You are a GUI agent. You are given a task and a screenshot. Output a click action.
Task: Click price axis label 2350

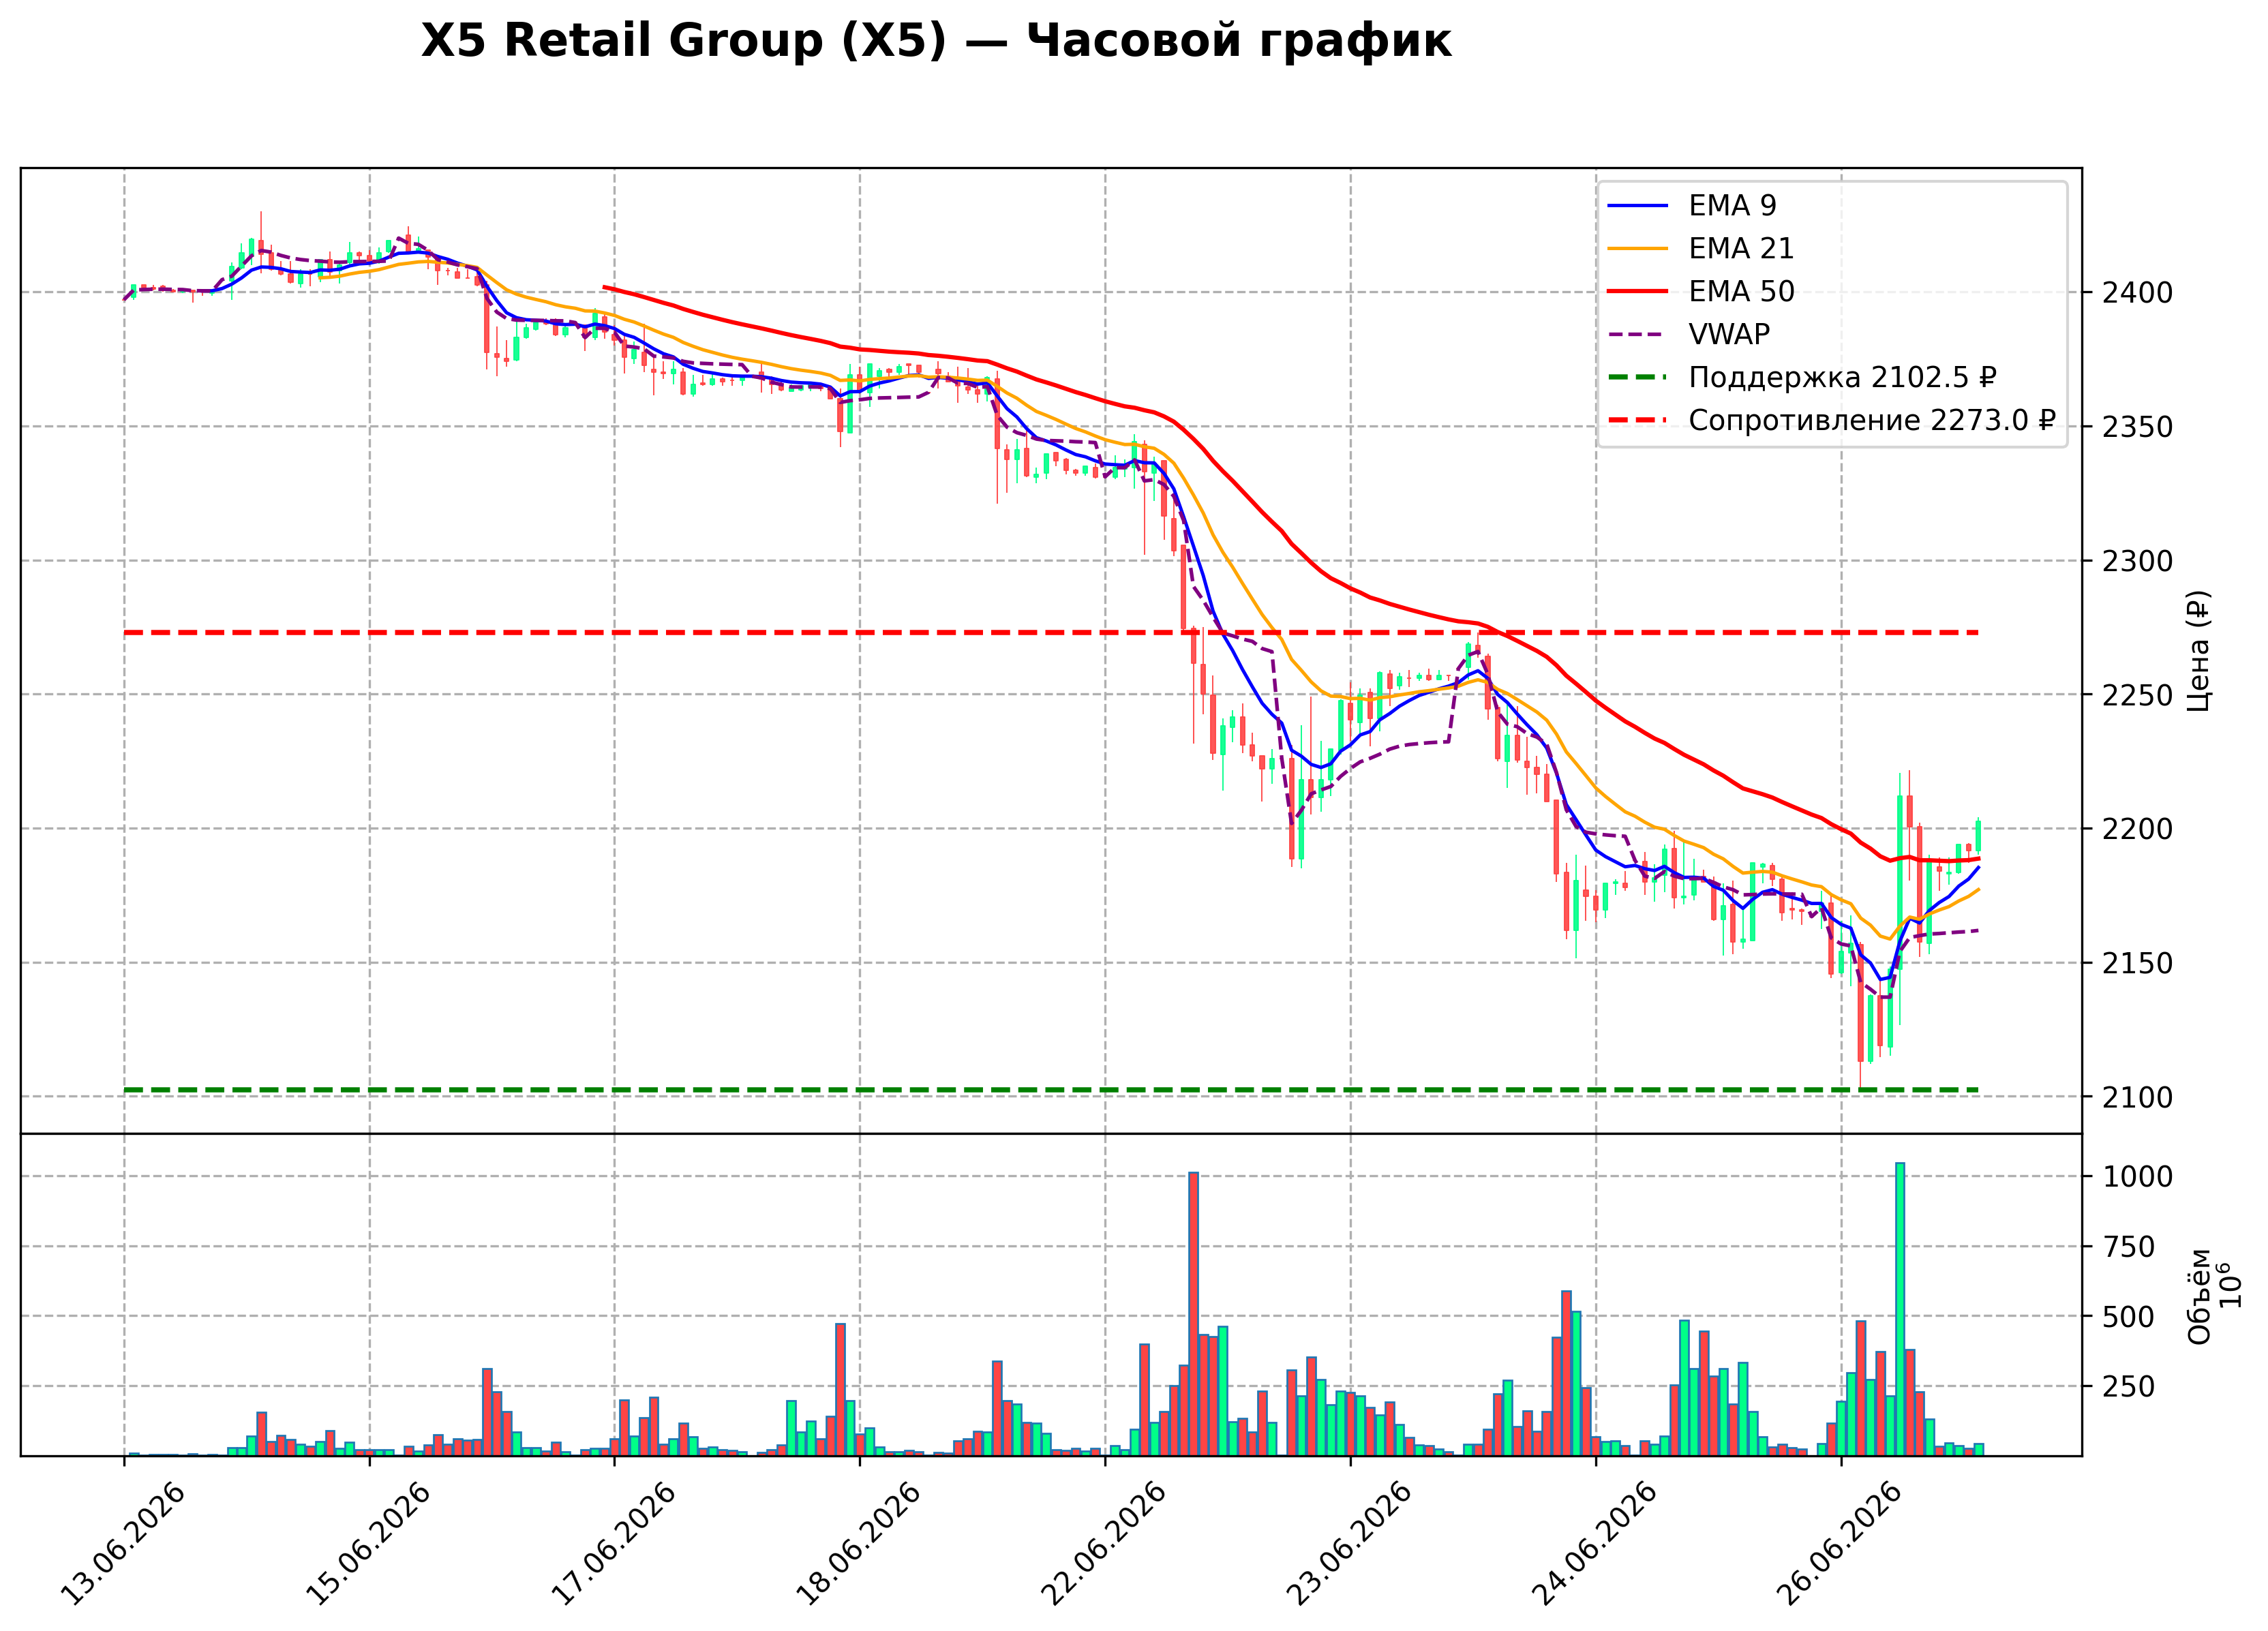pos(2138,427)
